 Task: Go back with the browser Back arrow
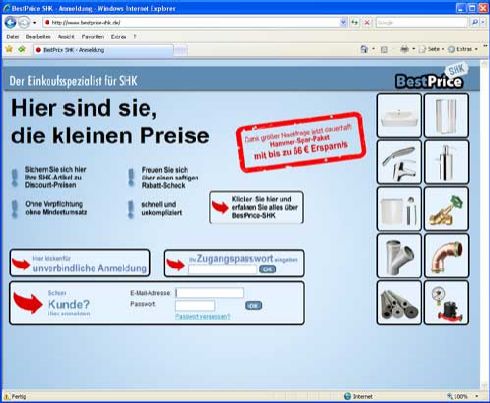pyautogui.click(x=11, y=23)
